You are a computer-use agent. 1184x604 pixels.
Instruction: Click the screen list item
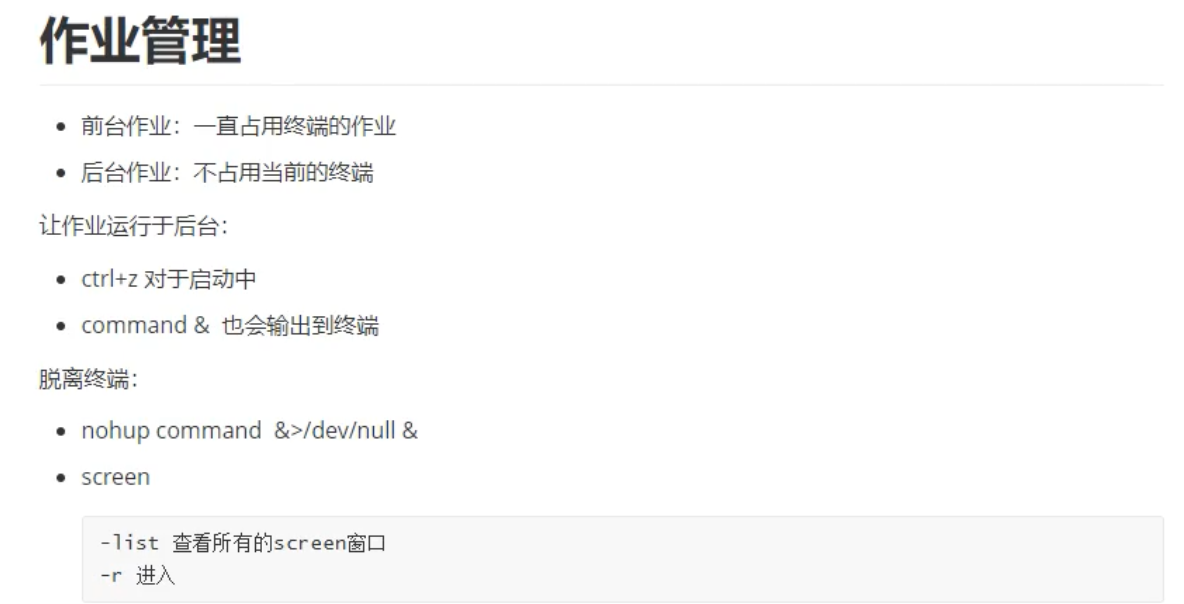tap(116, 478)
